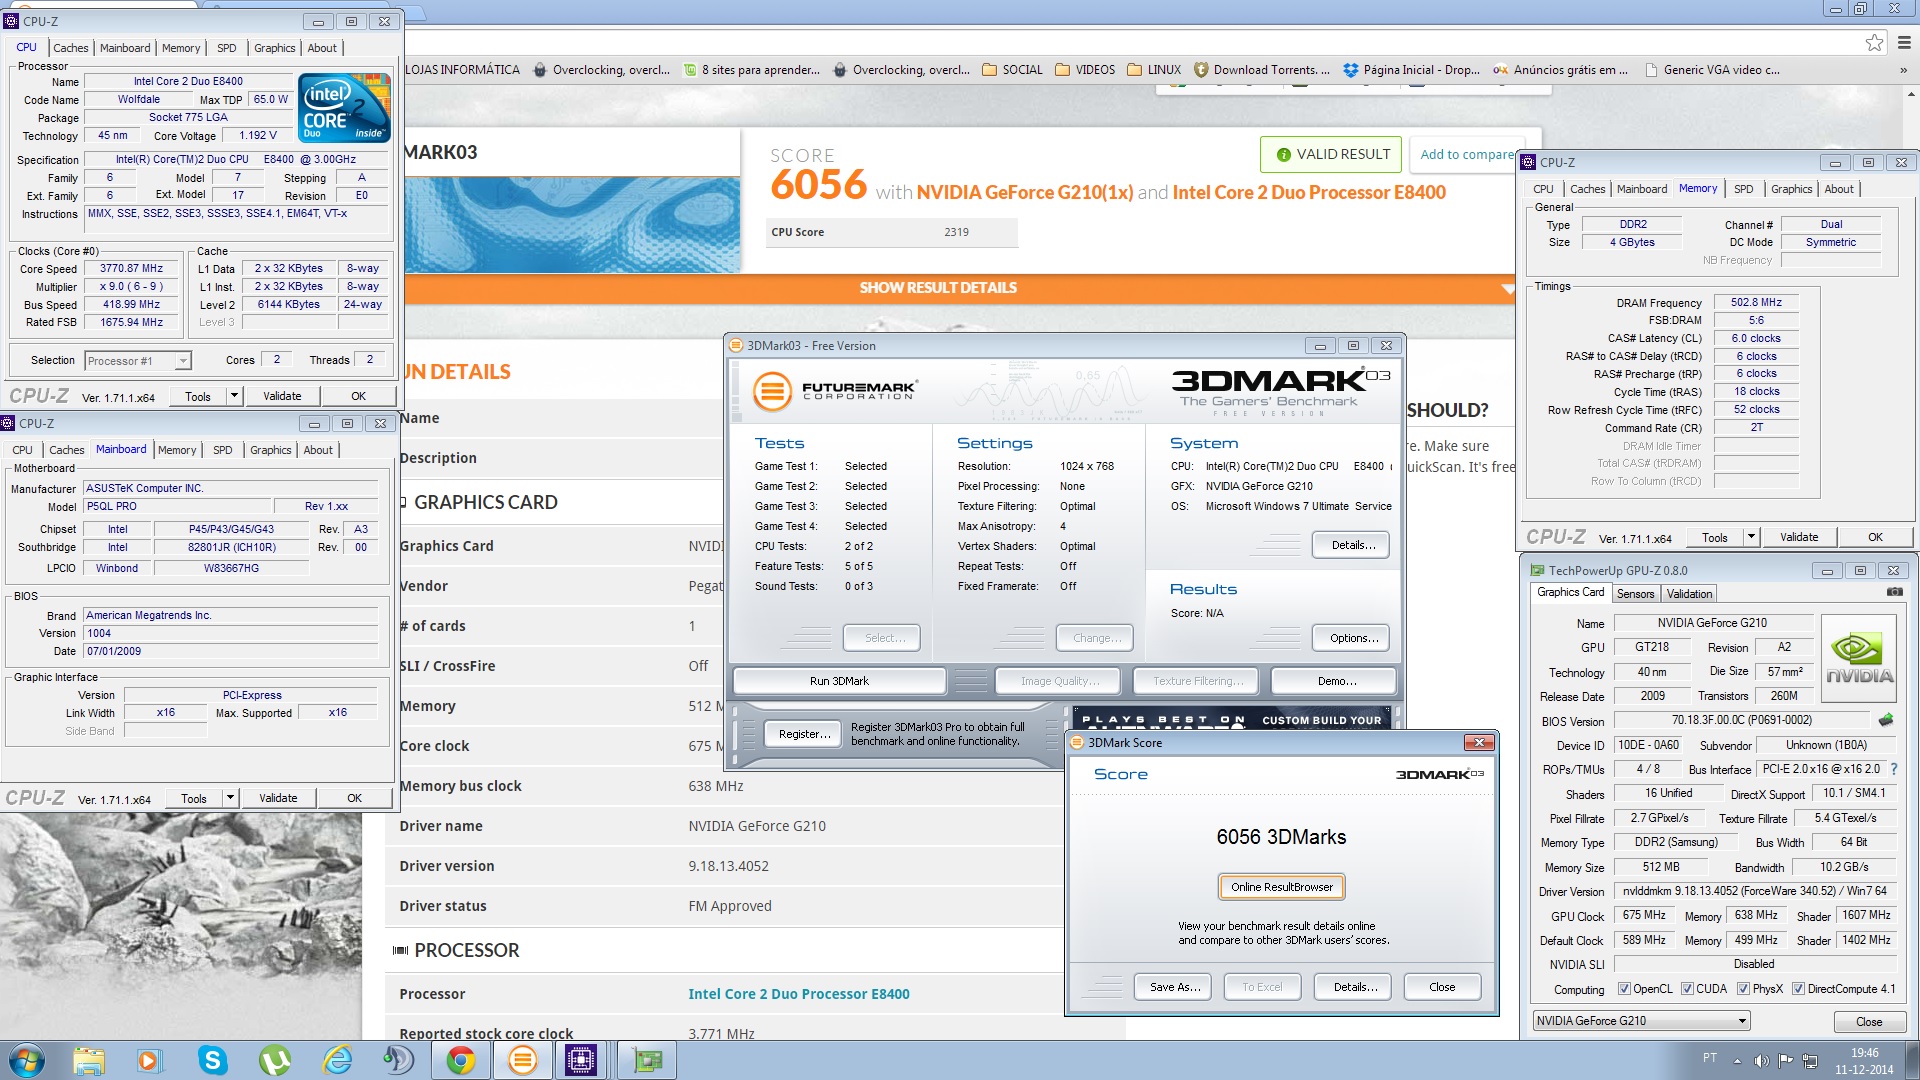This screenshot has width=1920, height=1080.
Task: Open Tools dropdown arrow in Mainboard window
Action: coord(230,798)
